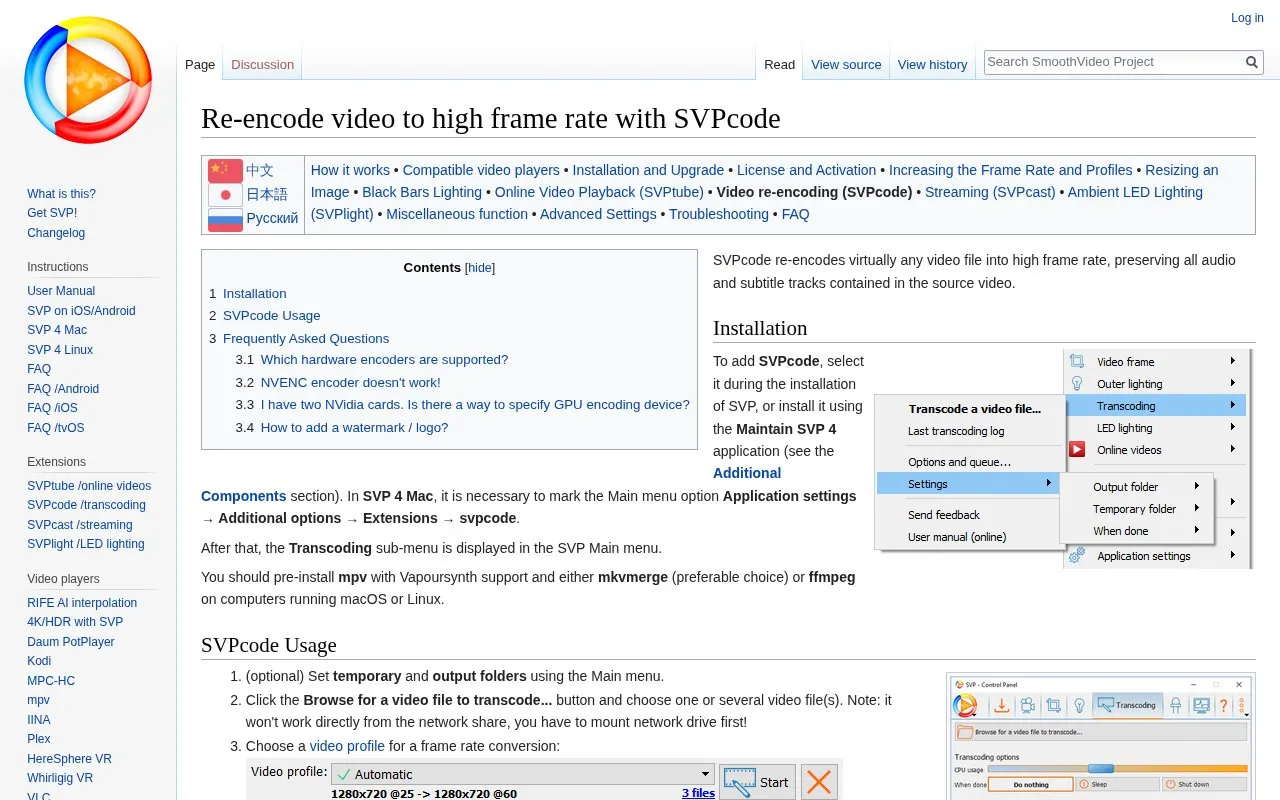Open 'What is this?' in the sidebar
Screen dimensions: 1280x800
[61, 194]
